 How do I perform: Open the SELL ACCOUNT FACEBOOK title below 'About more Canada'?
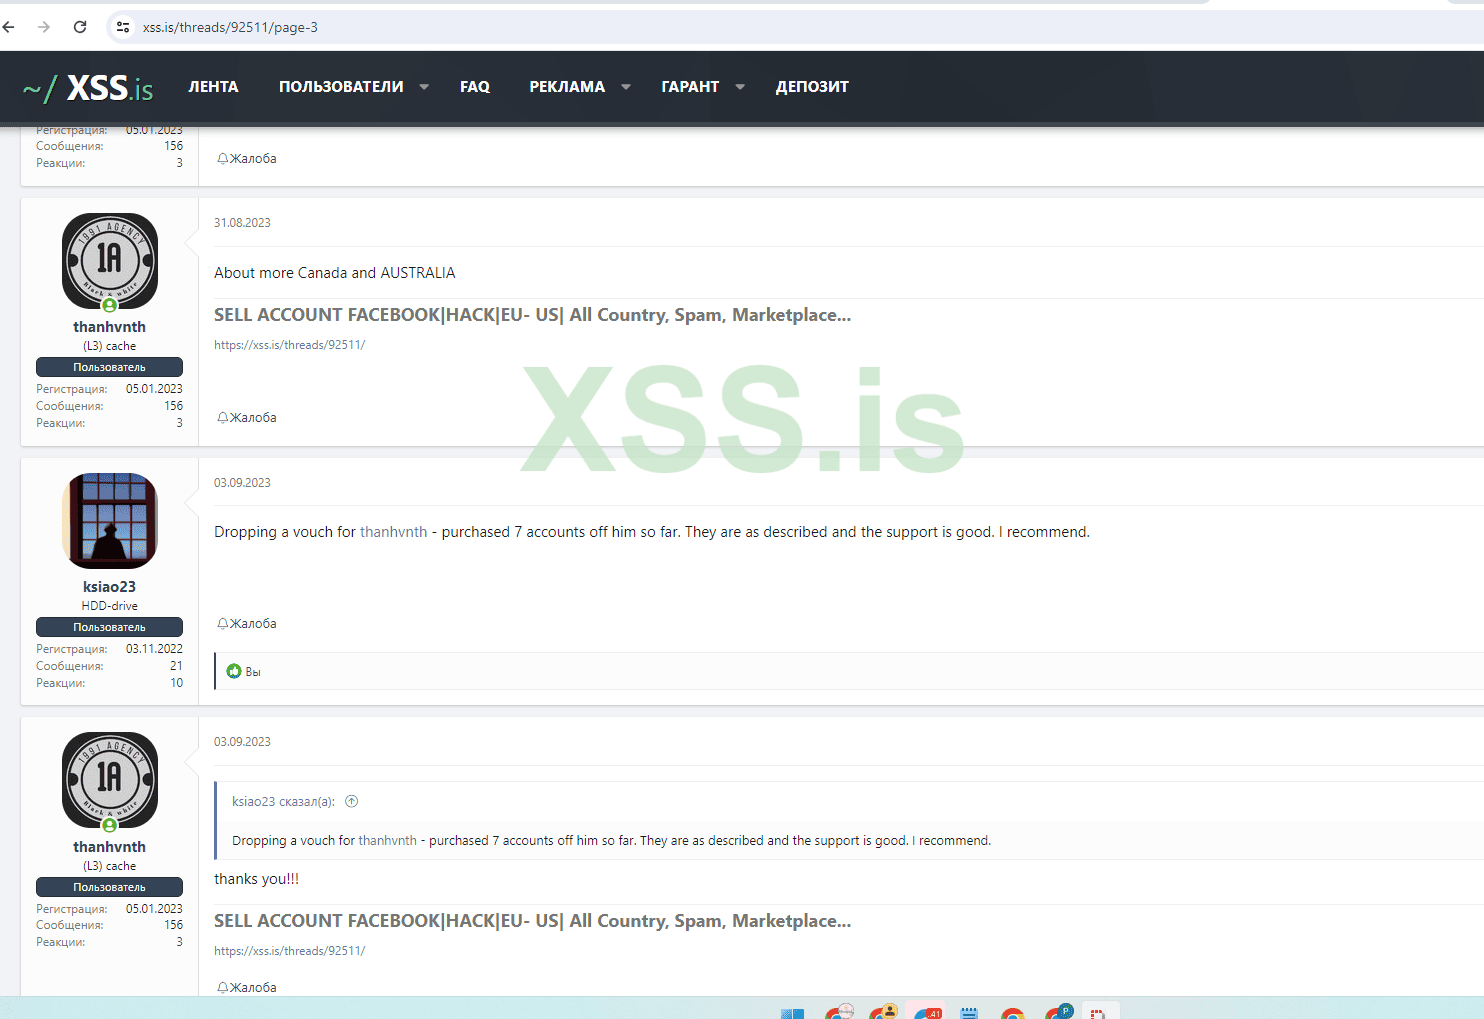pyautogui.click(x=532, y=315)
